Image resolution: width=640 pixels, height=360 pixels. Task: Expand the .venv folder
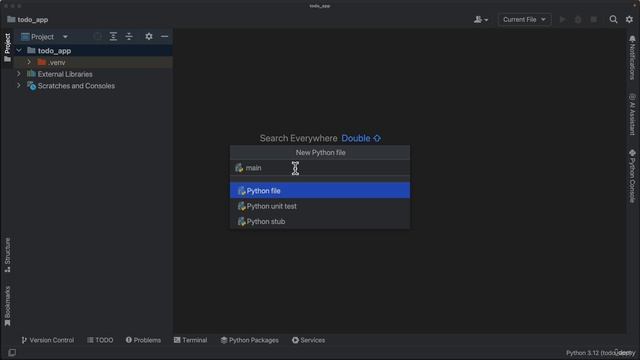click(29, 62)
